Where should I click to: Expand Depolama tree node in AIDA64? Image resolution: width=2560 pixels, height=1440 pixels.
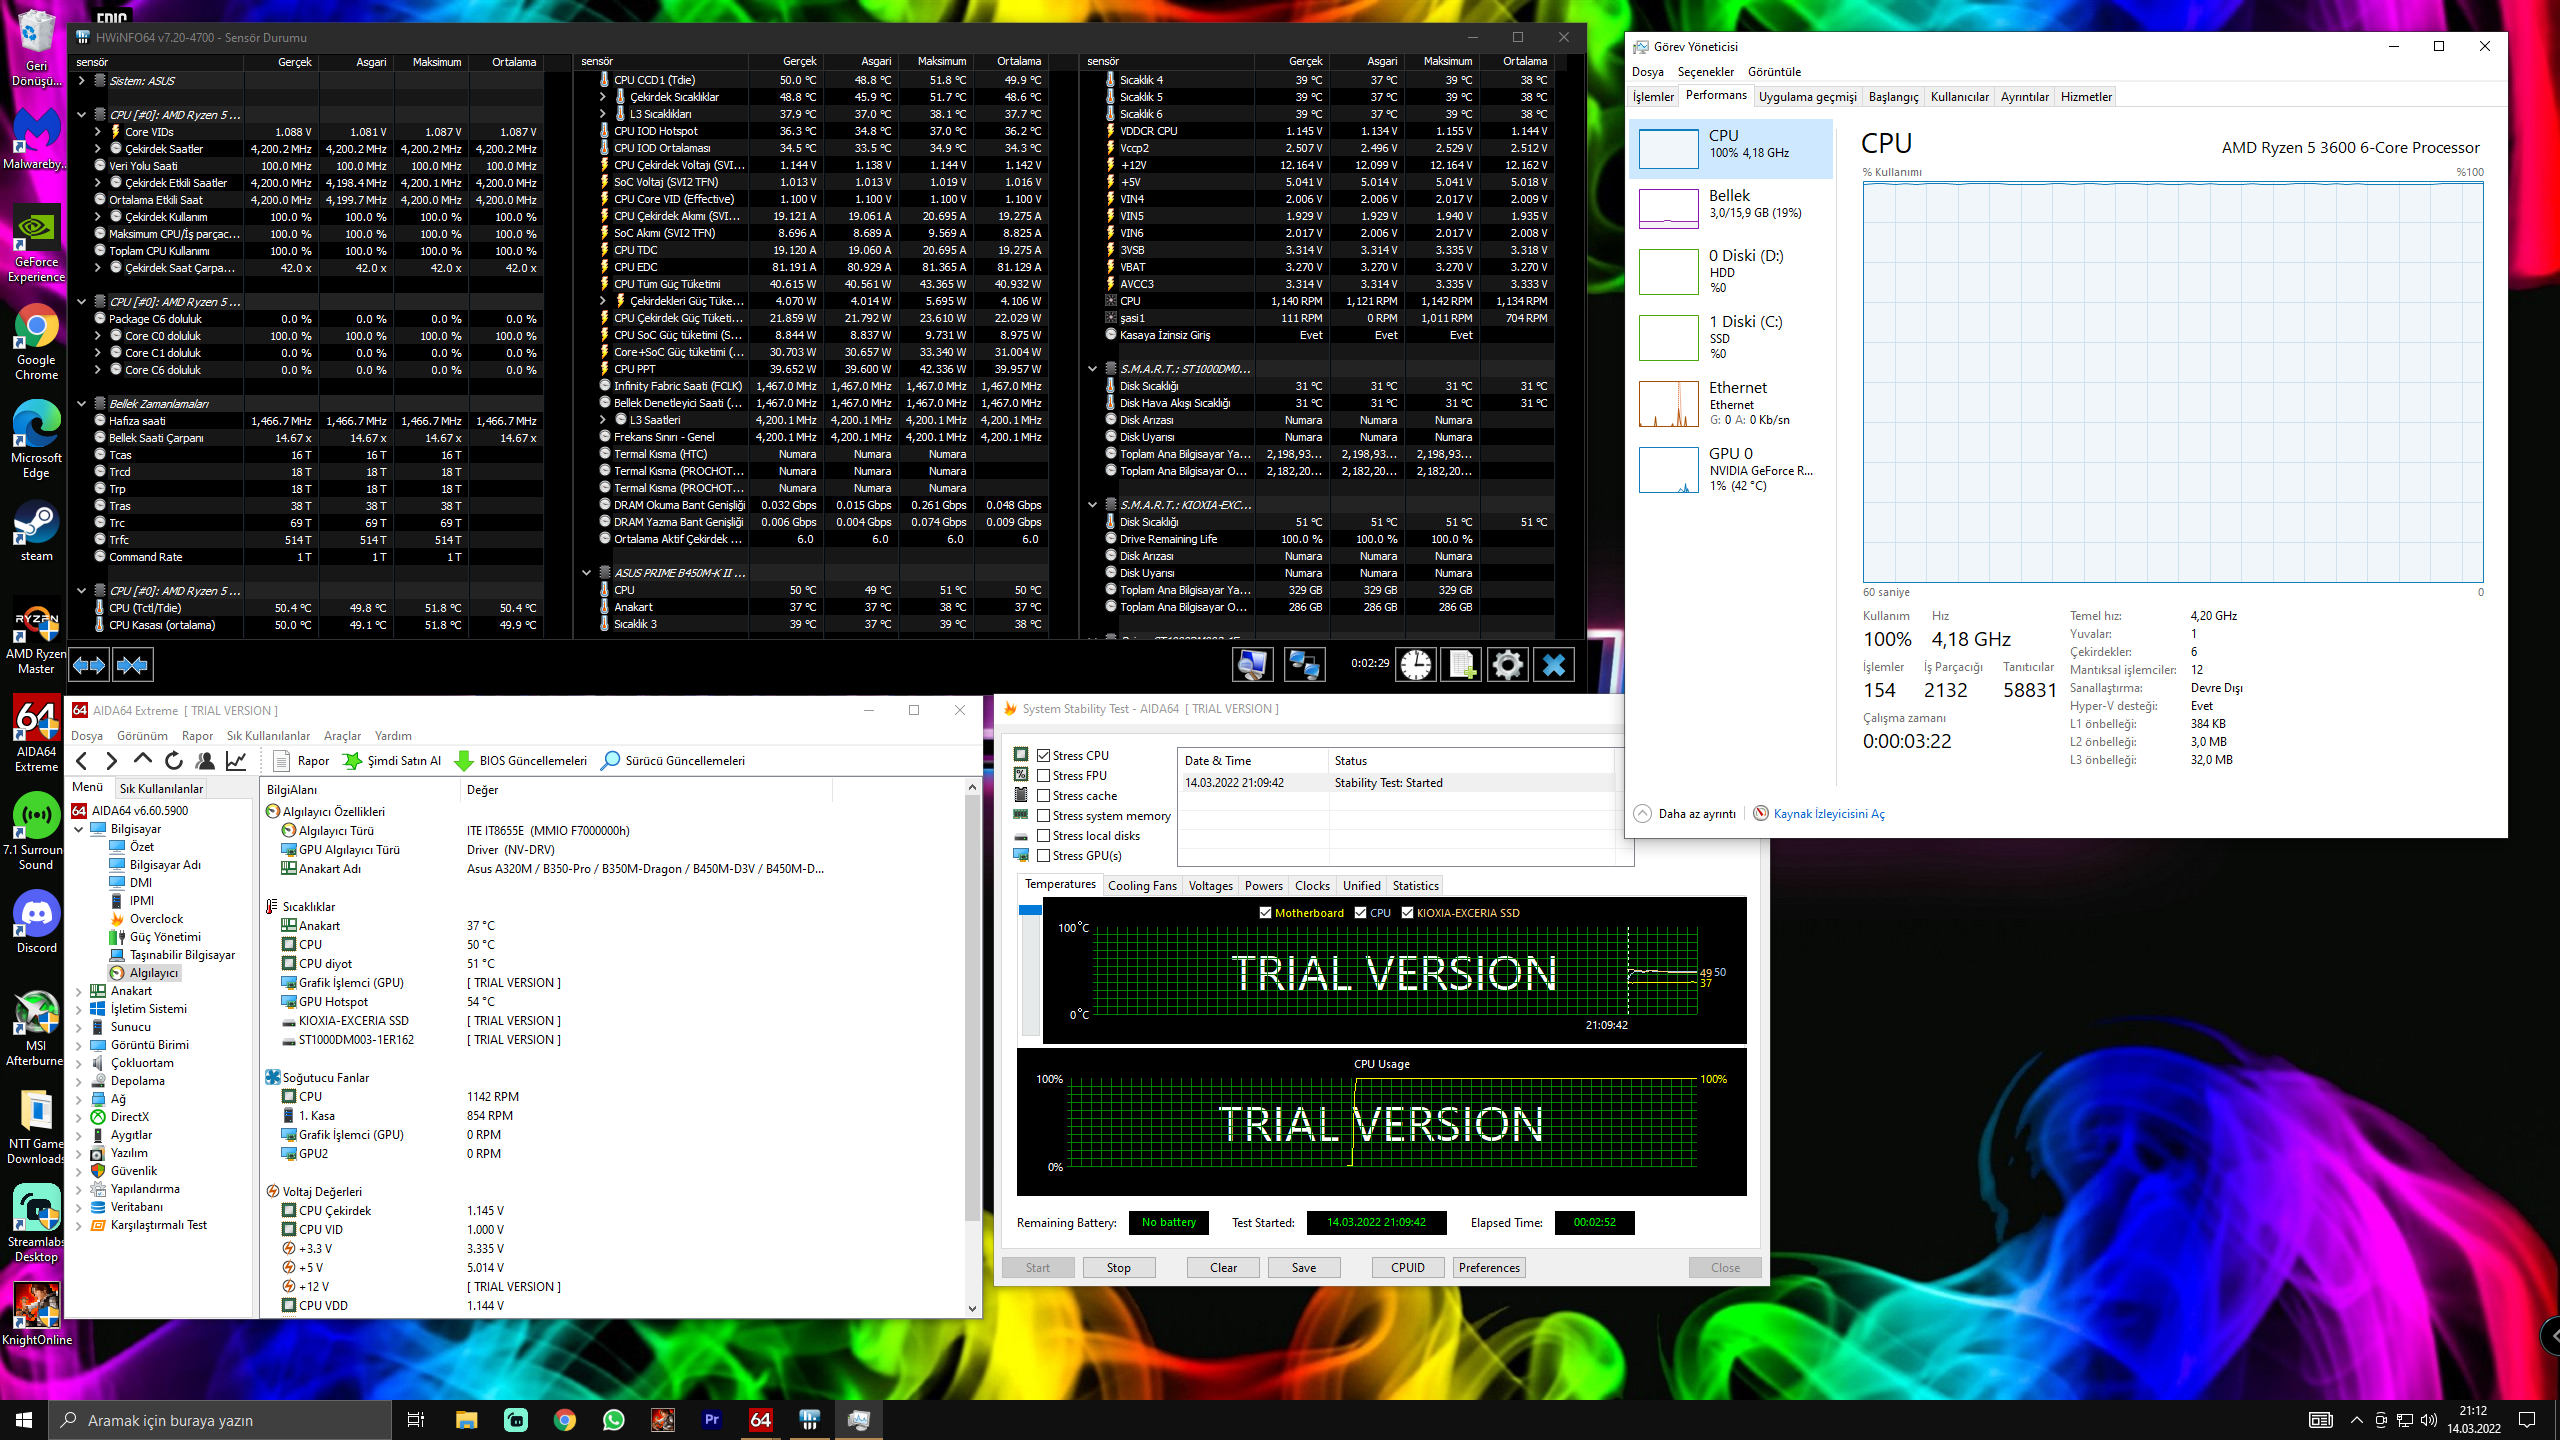coord(79,1081)
